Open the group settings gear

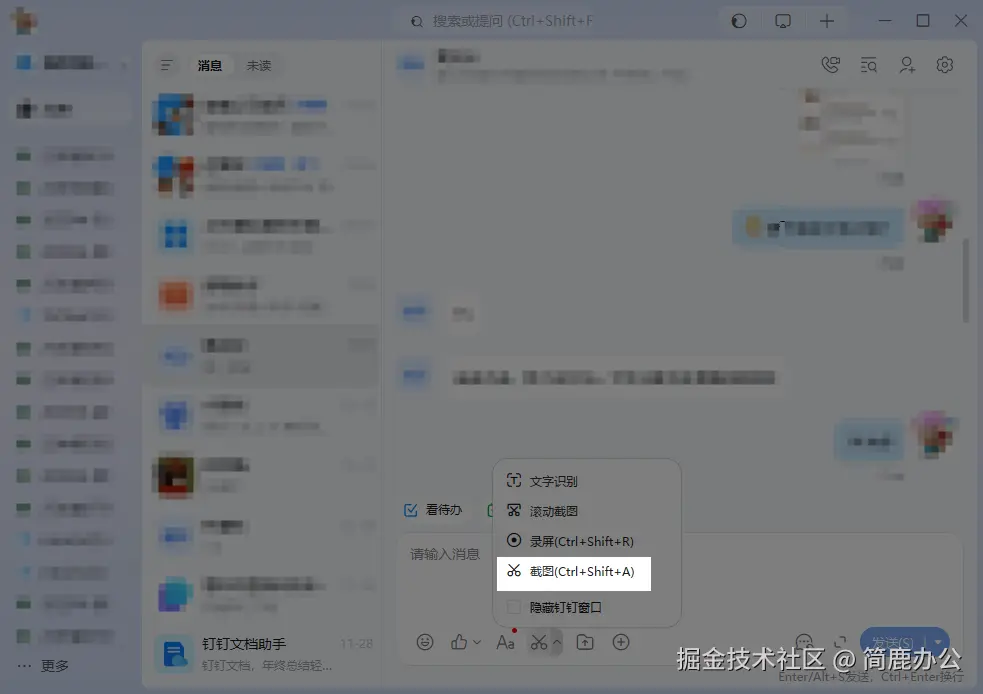click(944, 64)
